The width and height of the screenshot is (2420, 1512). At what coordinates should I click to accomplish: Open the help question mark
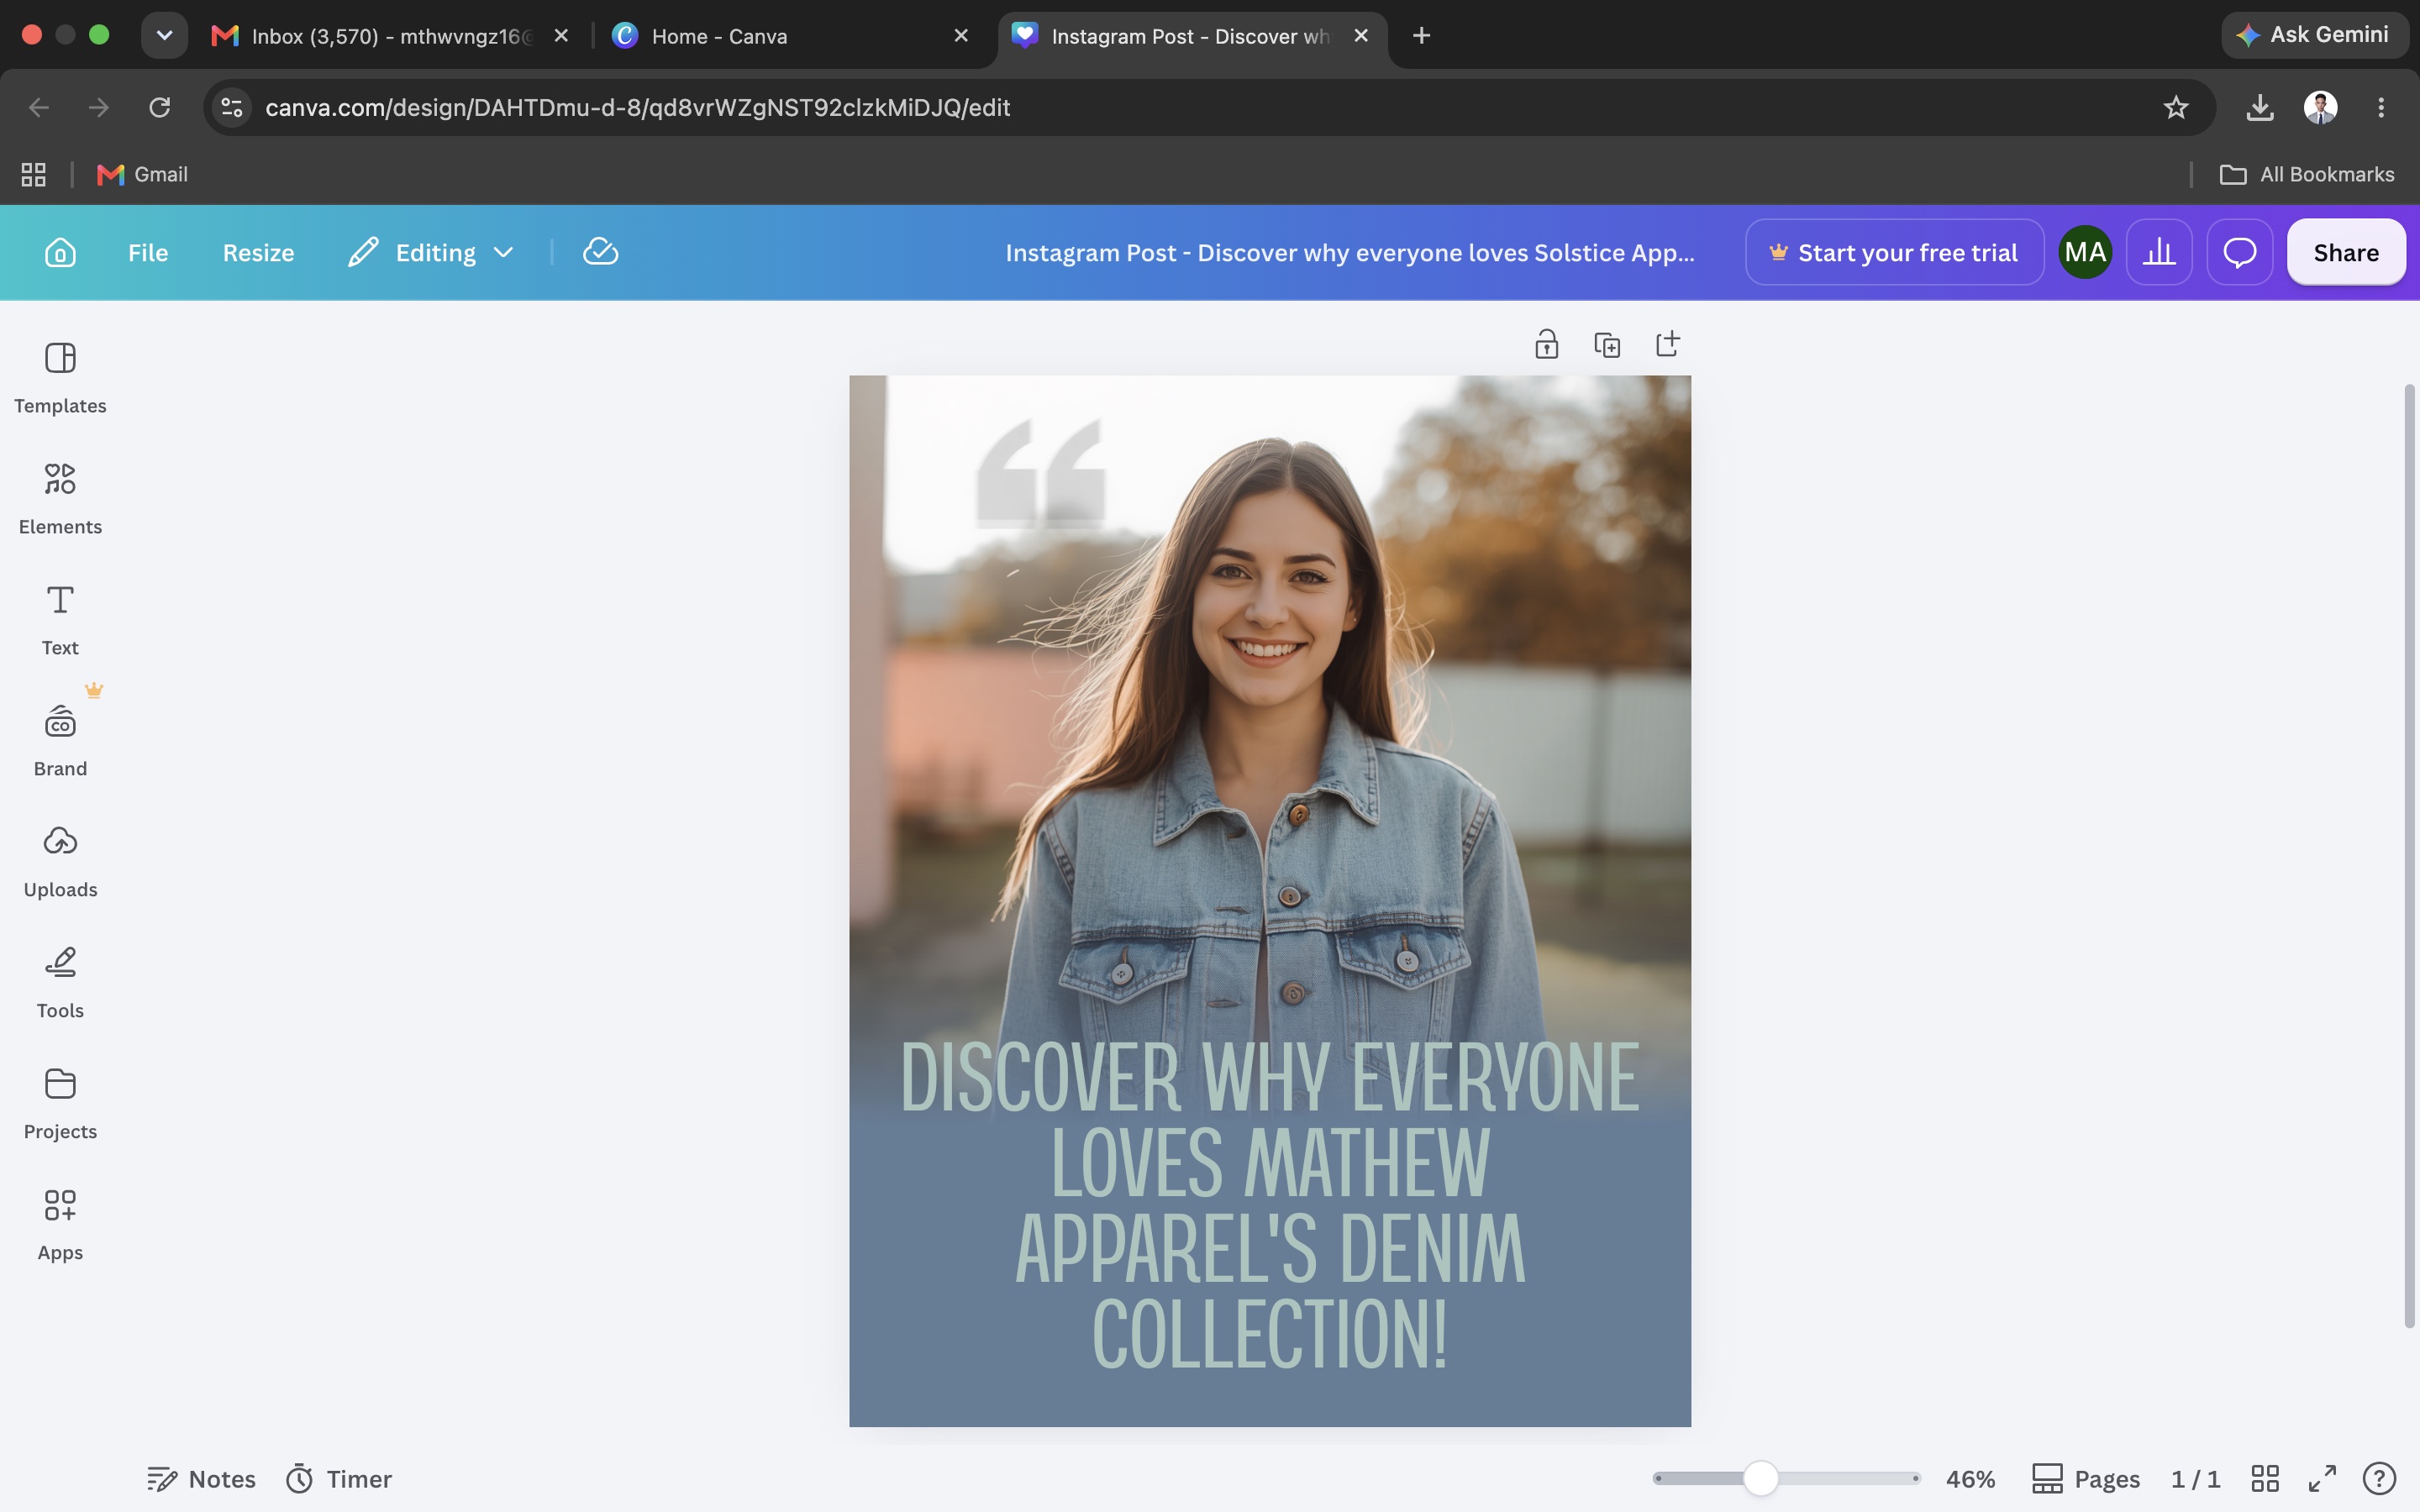tap(2379, 1478)
